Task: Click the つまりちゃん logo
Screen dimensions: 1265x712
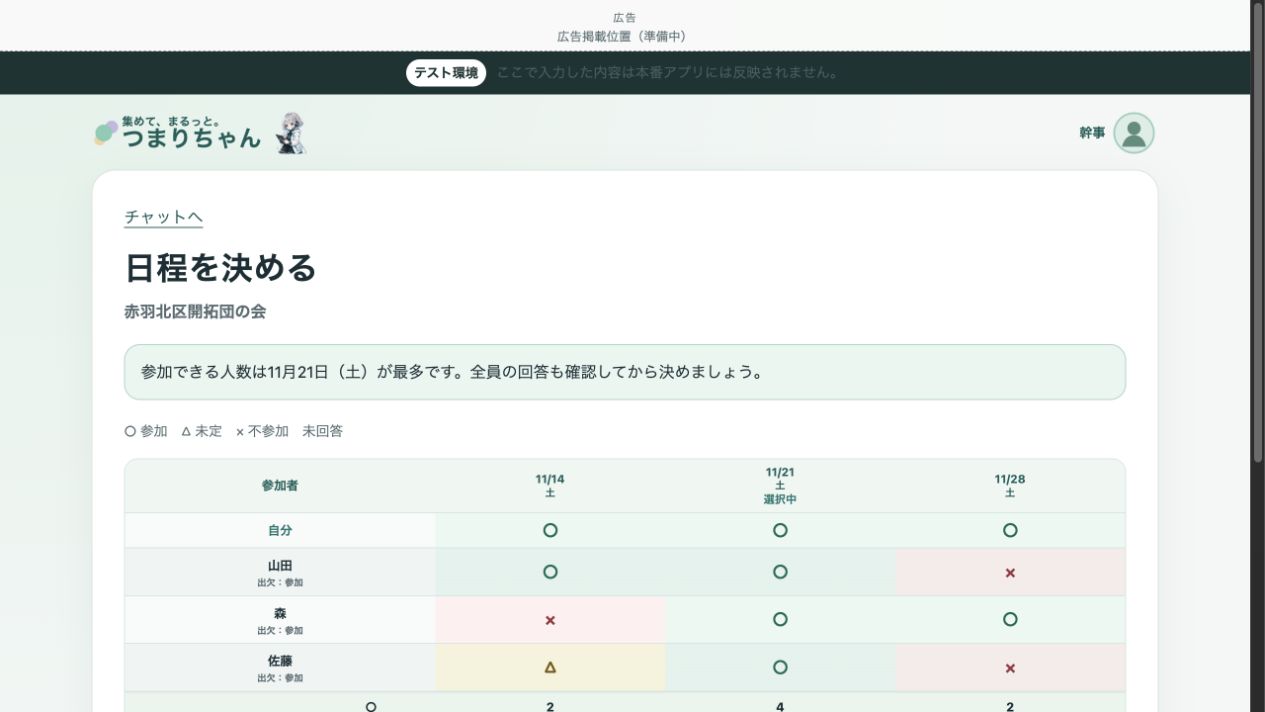Action: pos(177,133)
